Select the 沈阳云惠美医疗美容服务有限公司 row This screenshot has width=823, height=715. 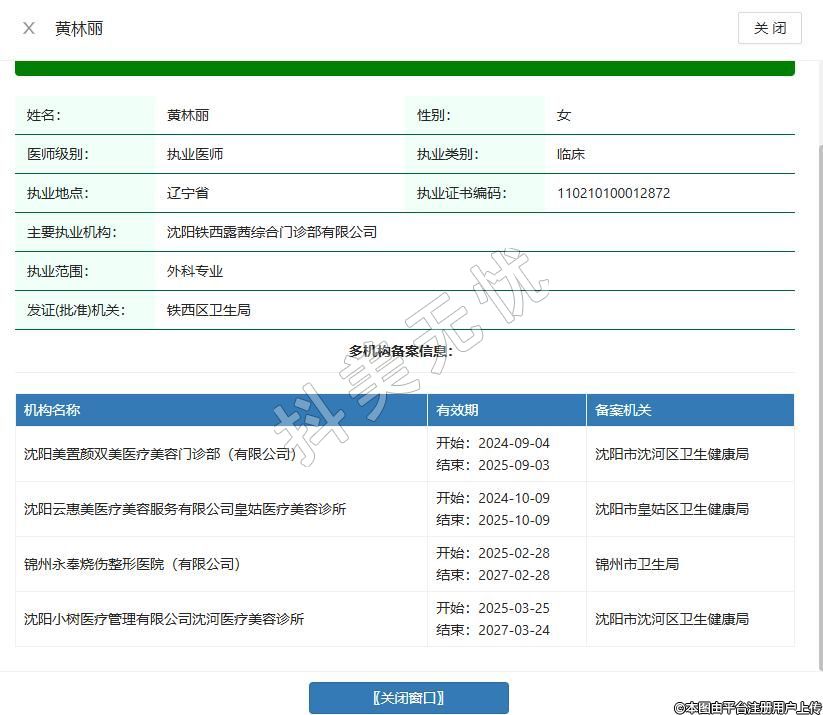(185, 509)
